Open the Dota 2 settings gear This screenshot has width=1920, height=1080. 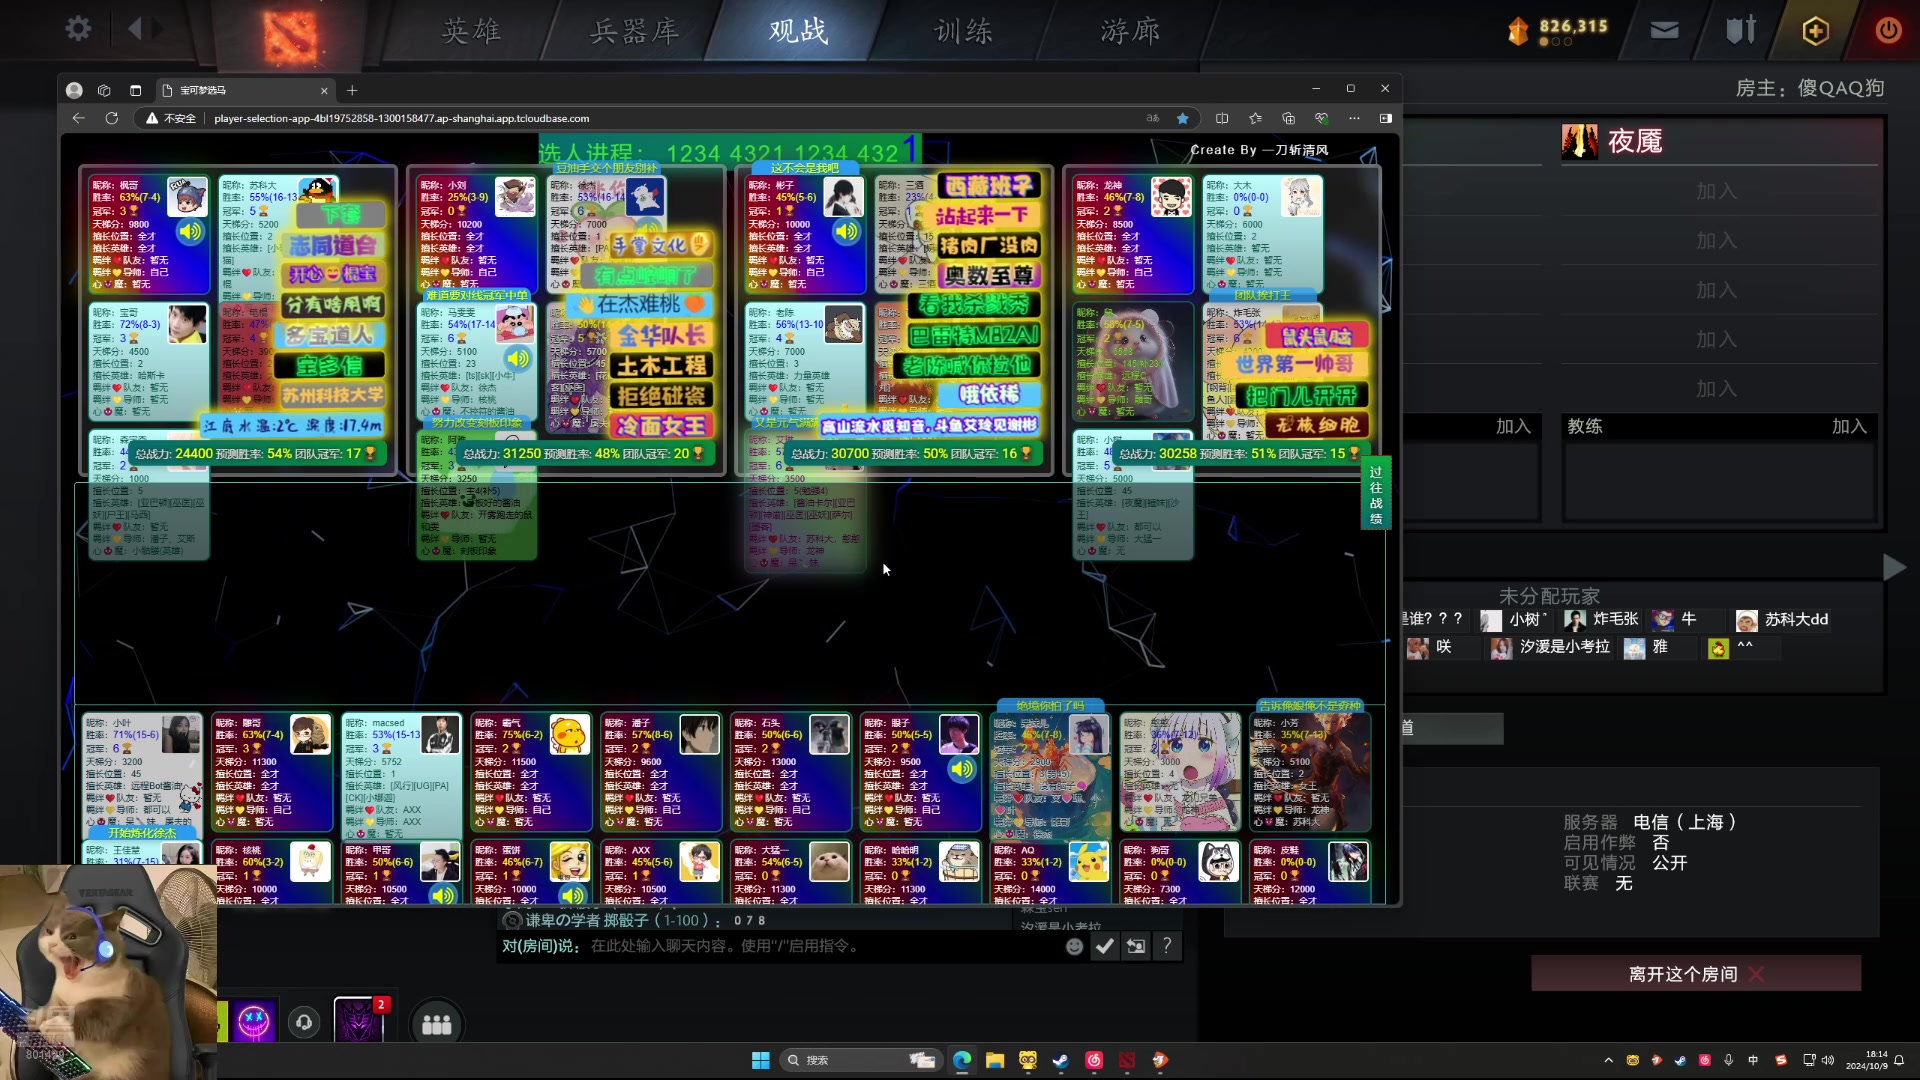click(78, 29)
